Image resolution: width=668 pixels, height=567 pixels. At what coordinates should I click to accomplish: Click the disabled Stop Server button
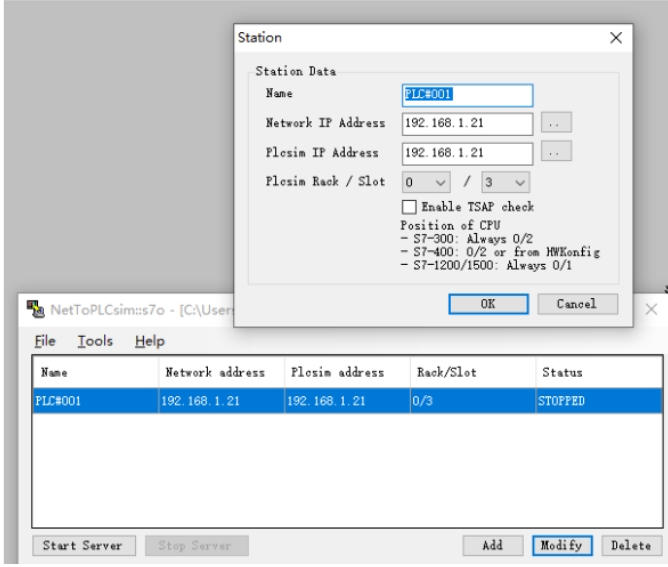[196, 546]
